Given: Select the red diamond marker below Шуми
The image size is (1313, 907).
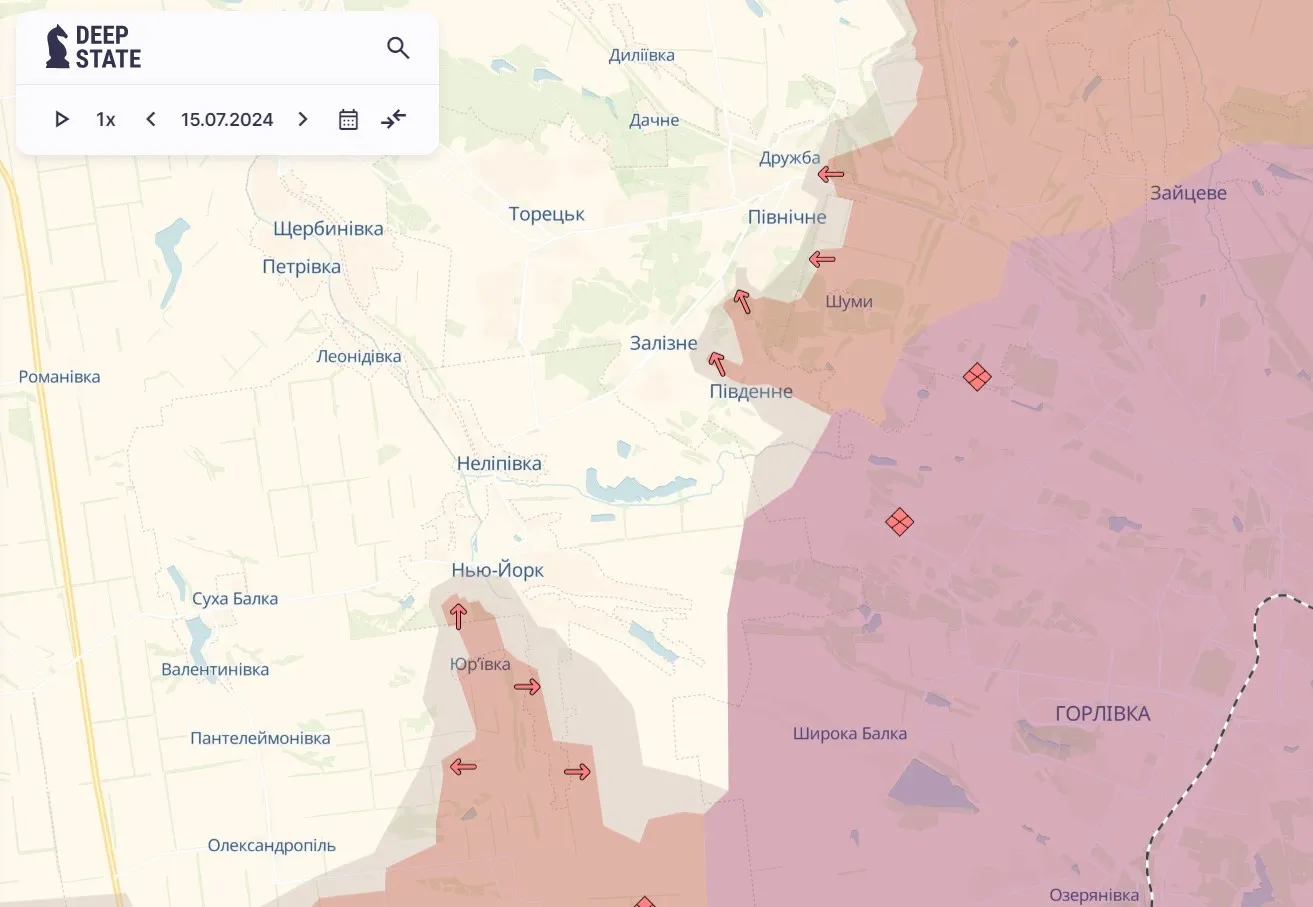Looking at the screenshot, I should (x=977, y=377).
